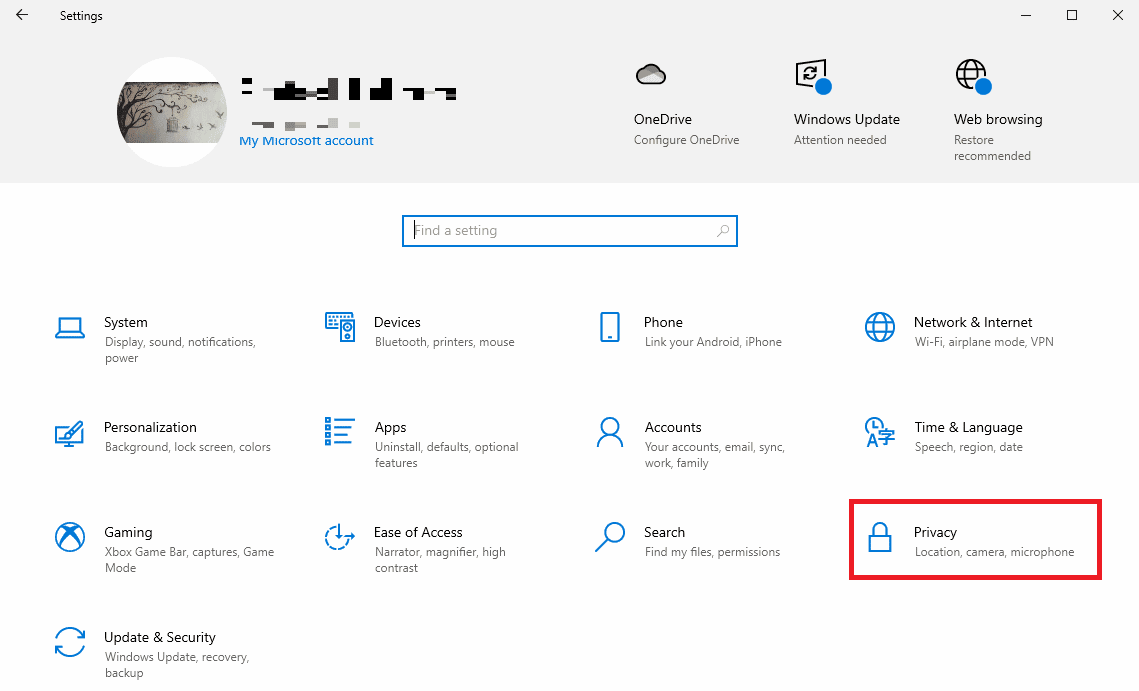Open the System settings title
This screenshot has width=1139, height=691.
(x=126, y=322)
